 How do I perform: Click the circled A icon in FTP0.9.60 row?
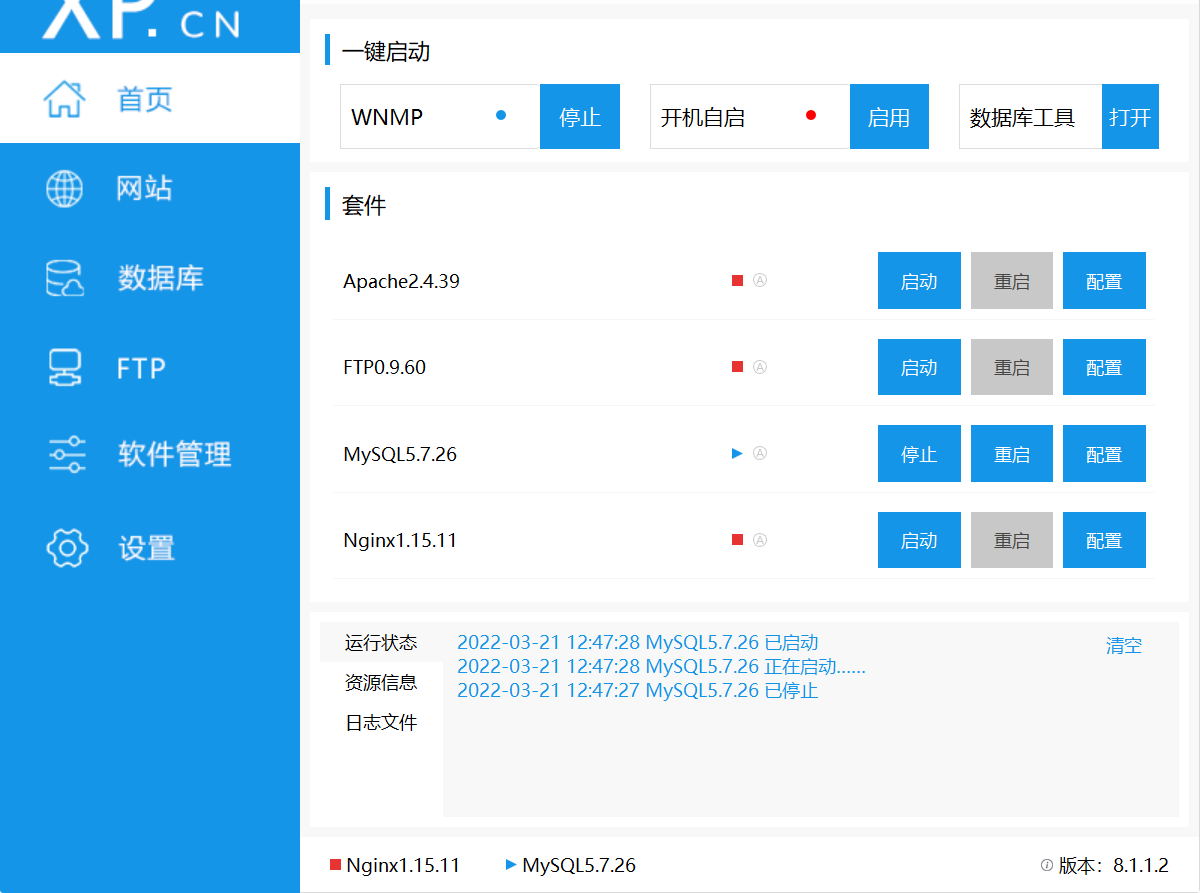click(x=759, y=367)
